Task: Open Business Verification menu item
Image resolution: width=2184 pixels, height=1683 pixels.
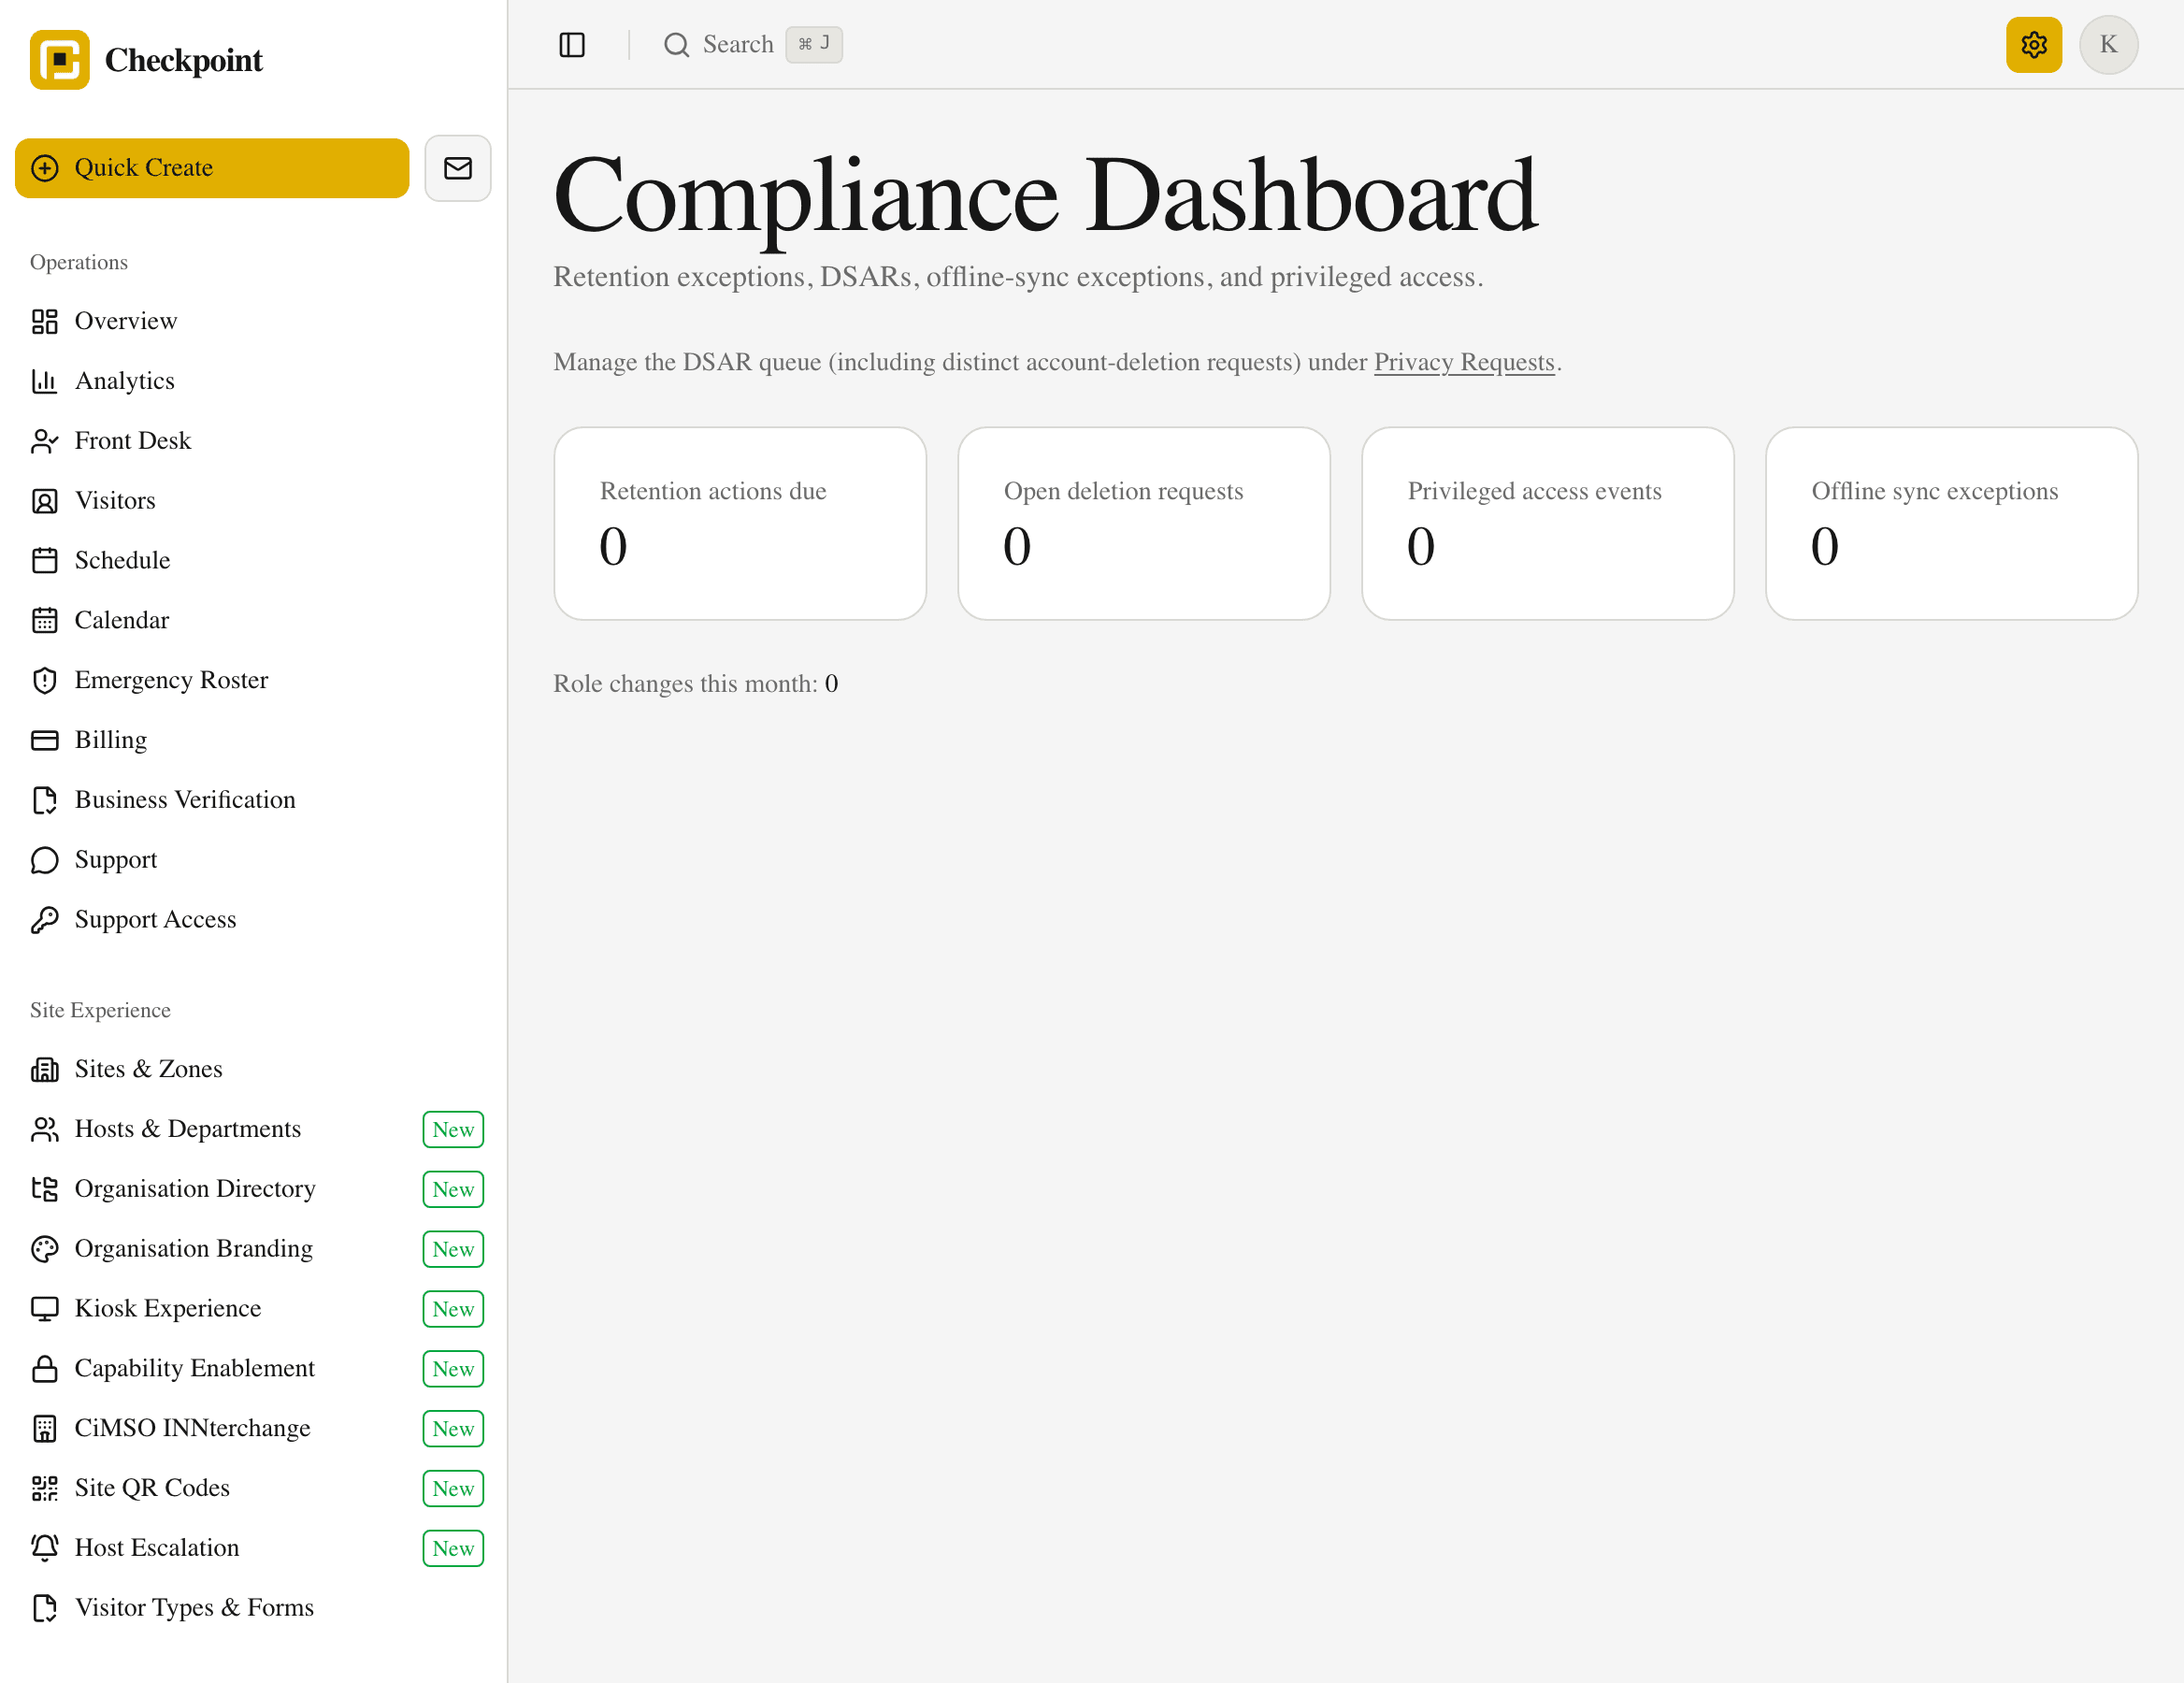Action: click(253, 800)
